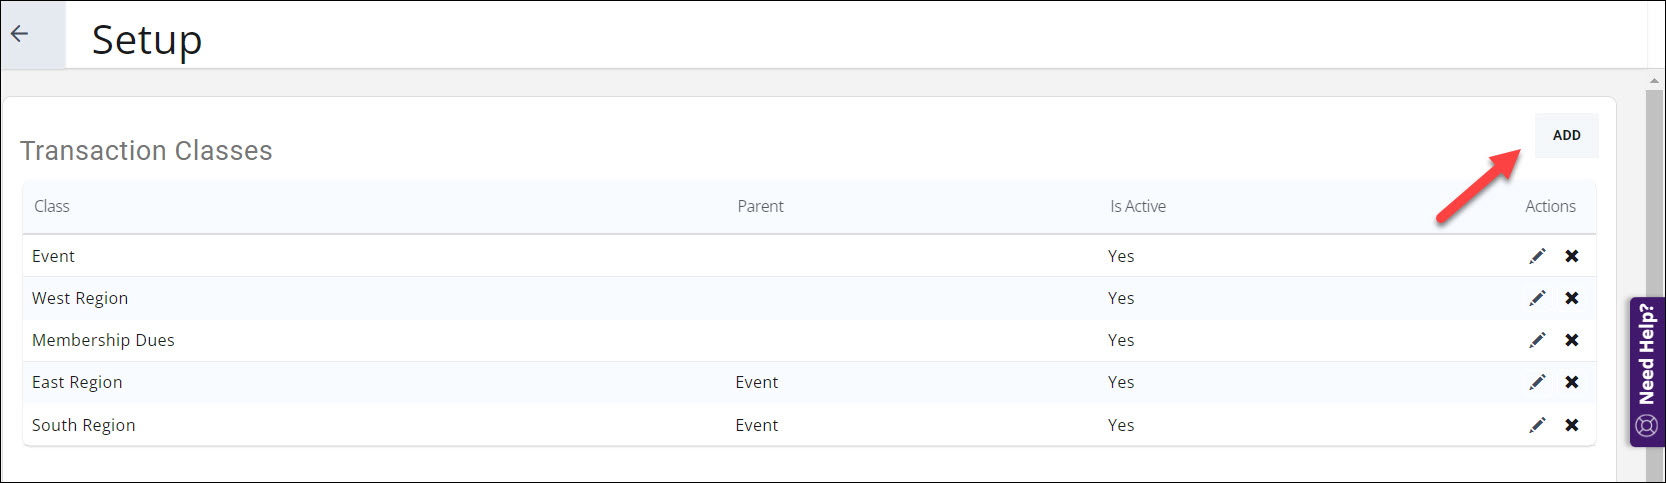The width and height of the screenshot is (1666, 483).
Task: Edit the East Region class
Action: click(x=1537, y=382)
